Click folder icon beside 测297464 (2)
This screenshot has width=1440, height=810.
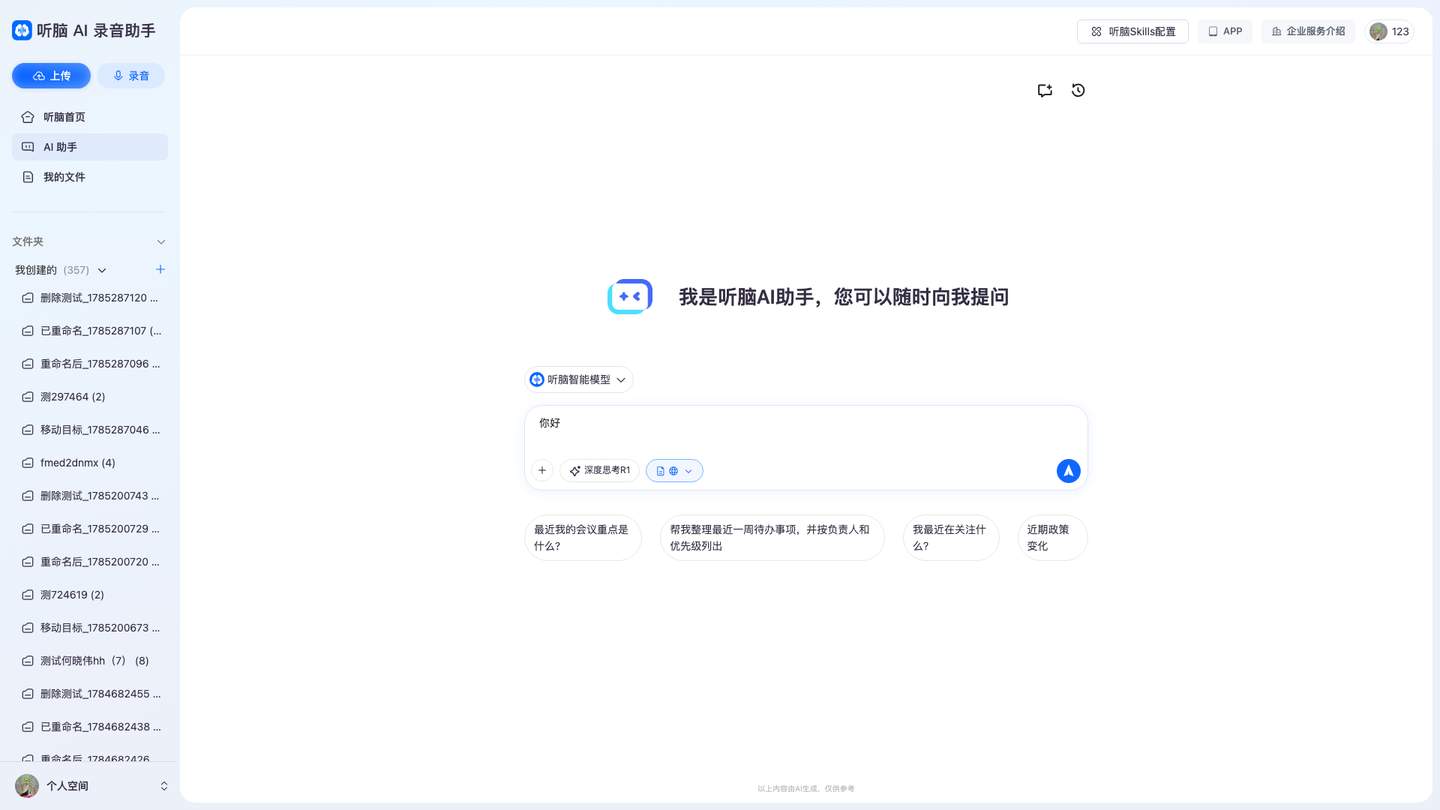pos(28,397)
